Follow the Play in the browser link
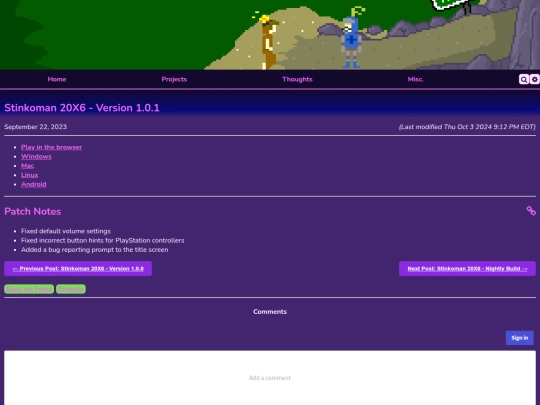Image resolution: width=540 pixels, height=405 pixels. click(x=51, y=147)
